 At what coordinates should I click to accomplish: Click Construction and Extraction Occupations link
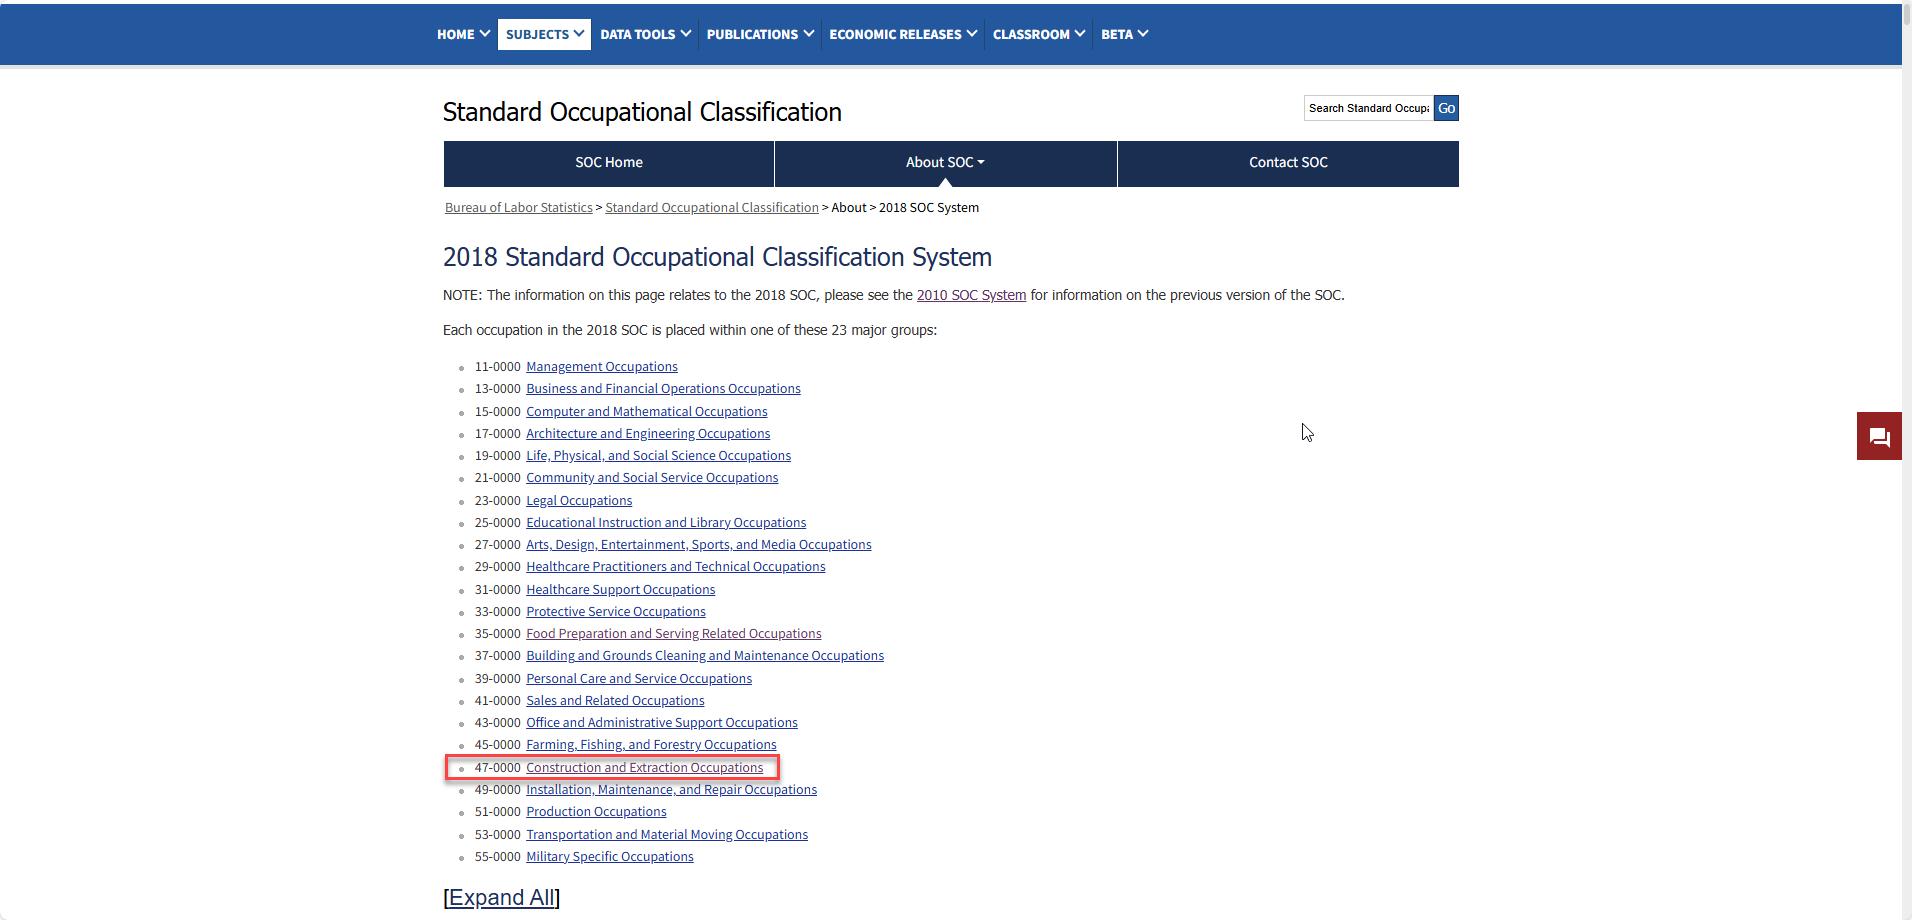click(644, 767)
